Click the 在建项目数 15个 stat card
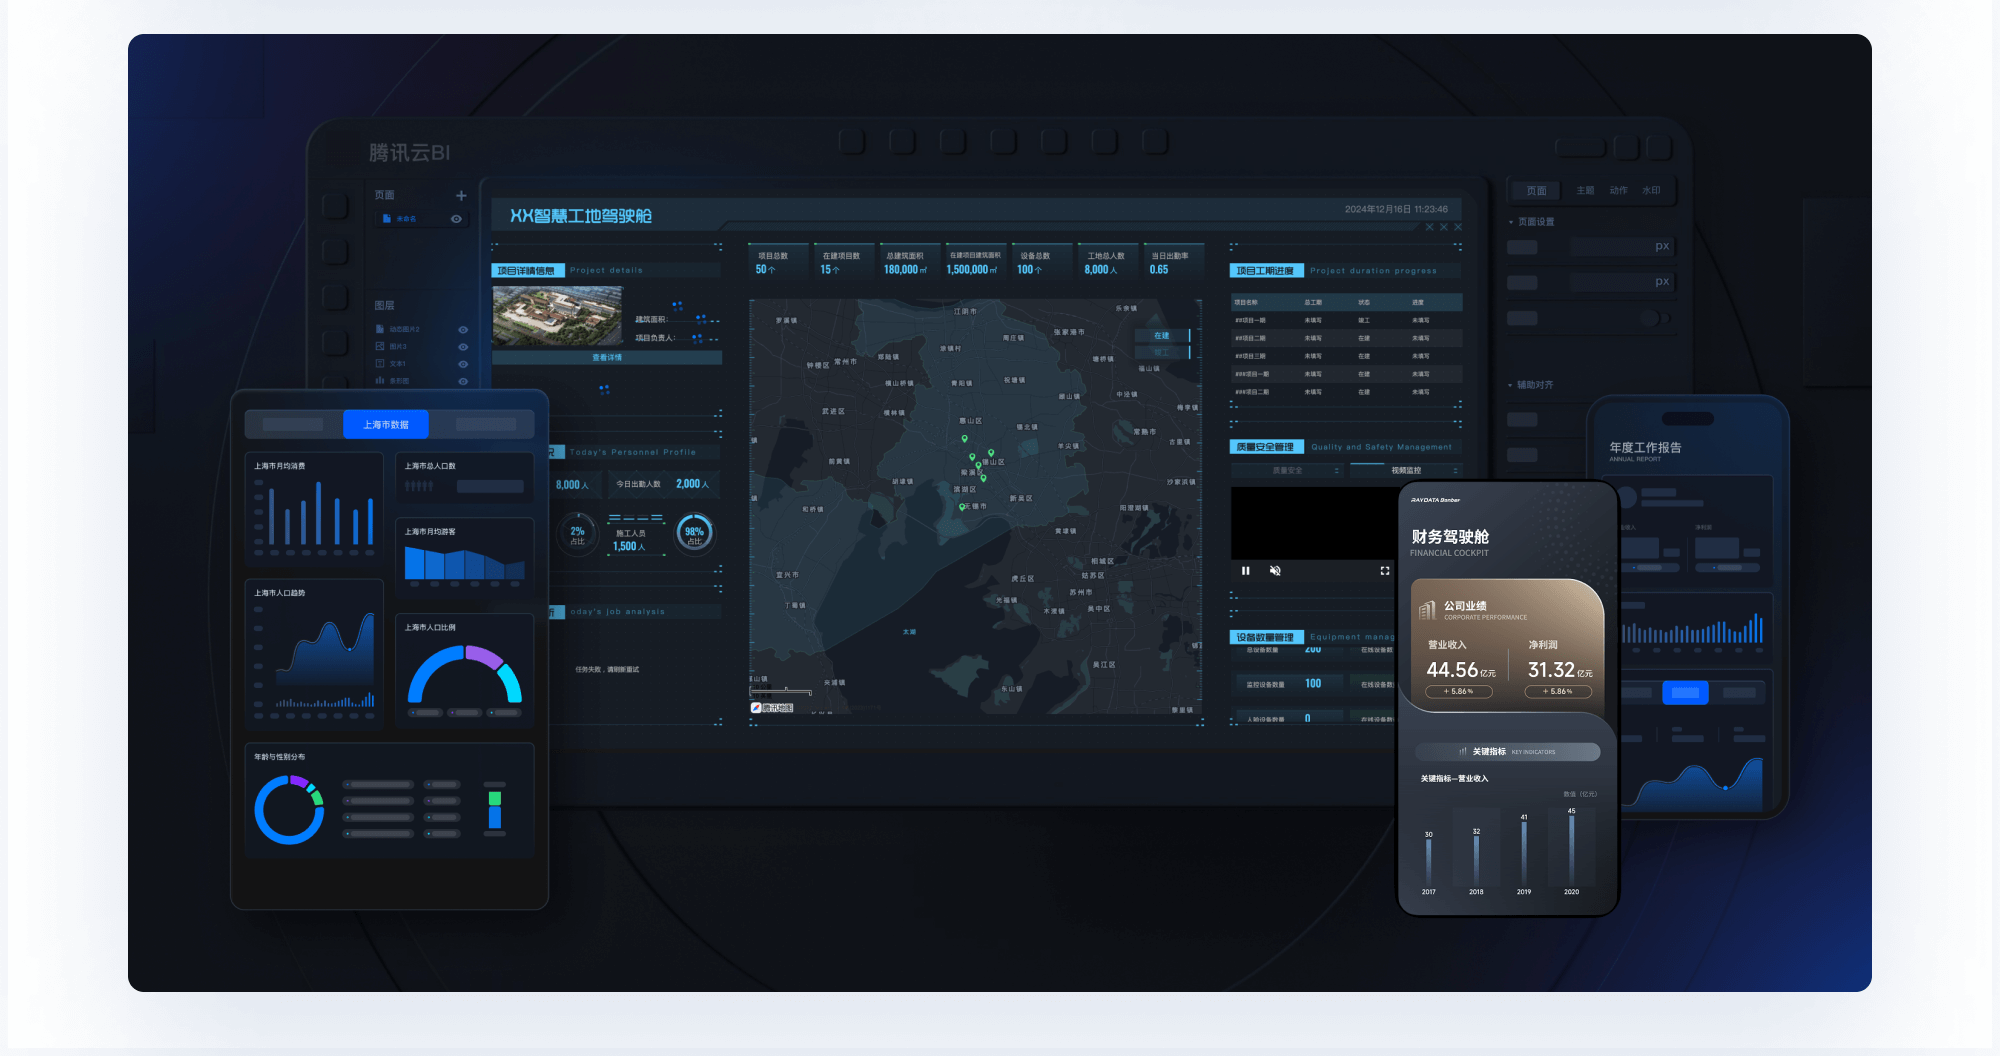The height and width of the screenshot is (1056, 2000). [x=844, y=262]
